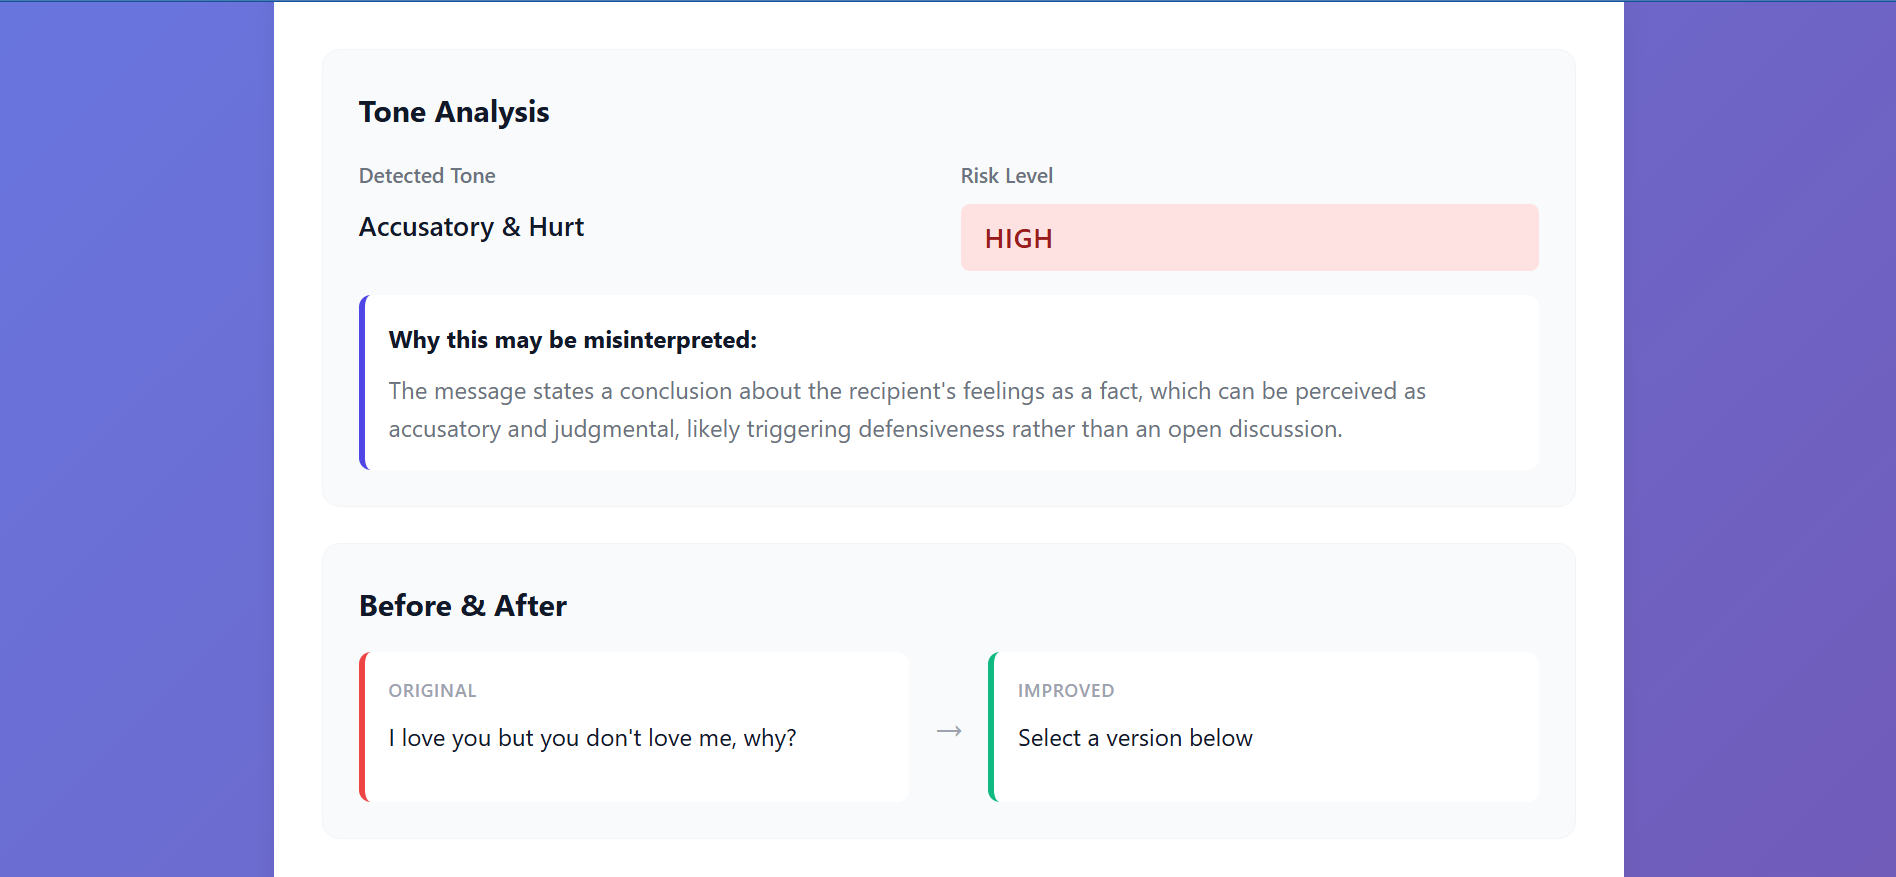Click the ORIGINAL label
The width and height of the screenshot is (1896, 877).
pyautogui.click(x=432, y=691)
